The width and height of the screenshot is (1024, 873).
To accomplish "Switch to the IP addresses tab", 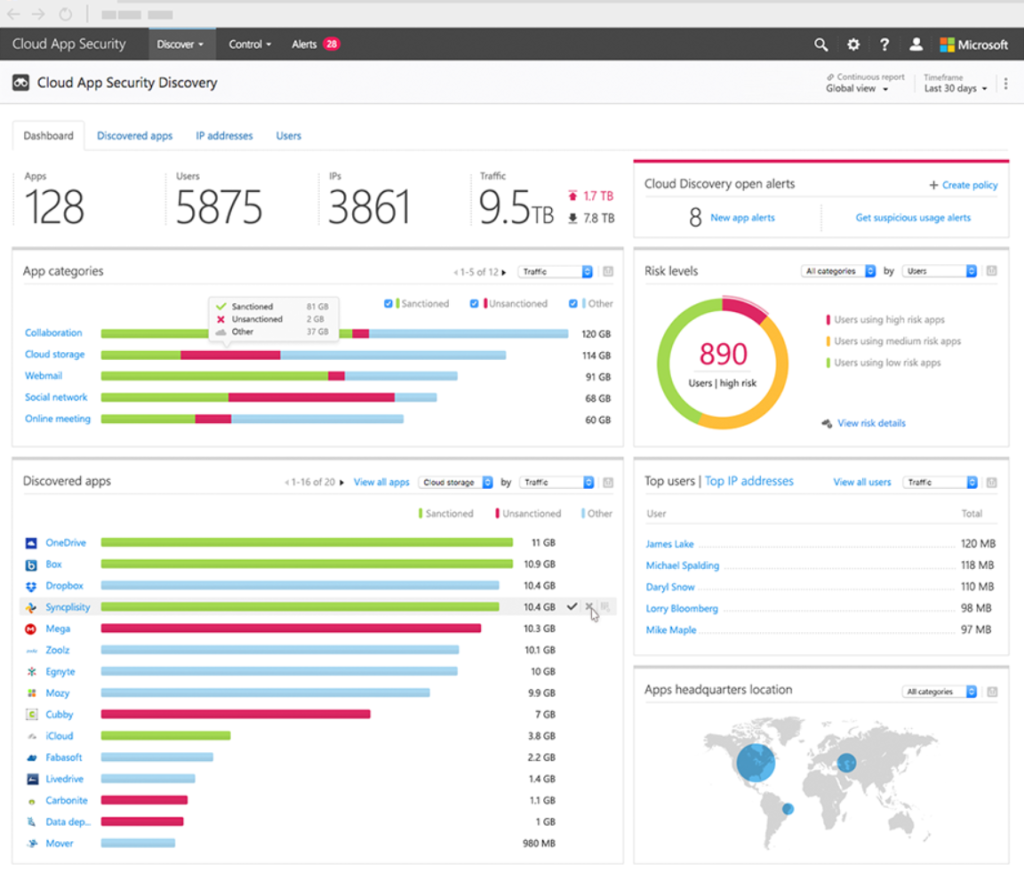I will 224,136.
